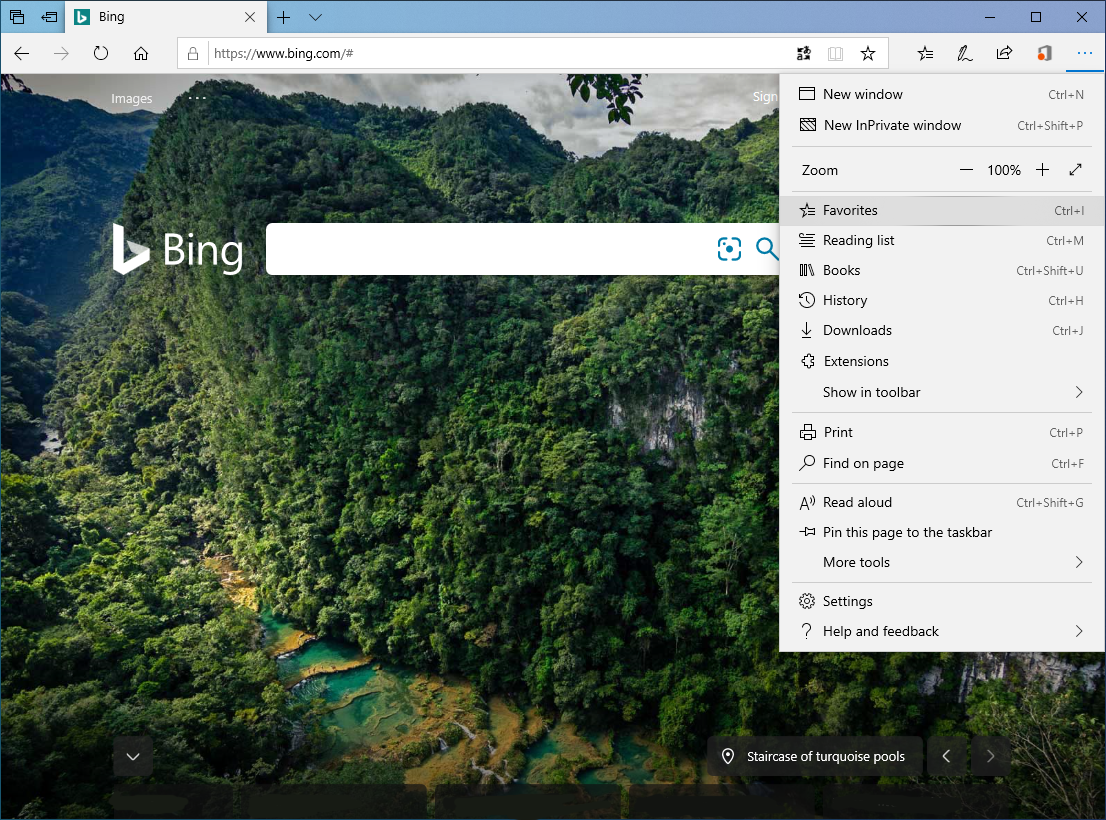Expand the More tools submenu
The image size is (1106, 820).
click(940, 562)
